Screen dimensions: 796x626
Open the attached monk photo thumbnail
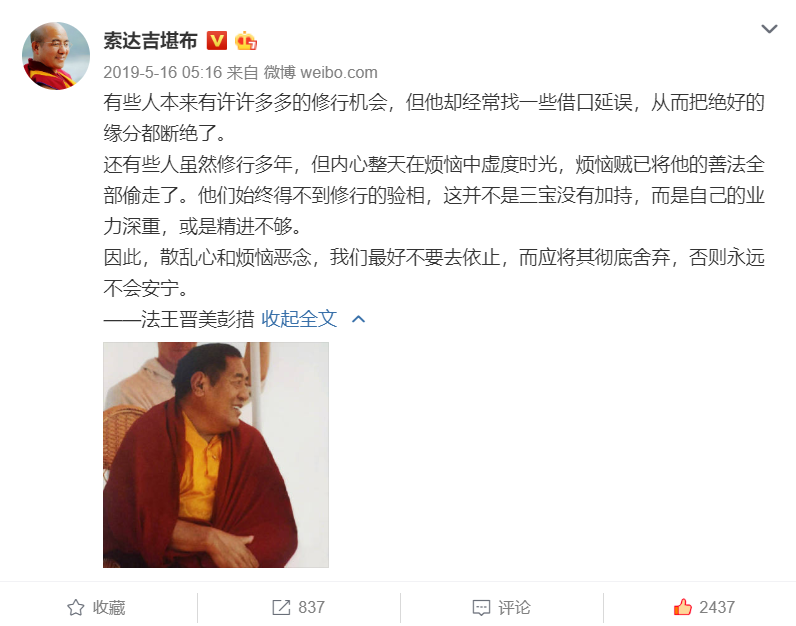216,455
